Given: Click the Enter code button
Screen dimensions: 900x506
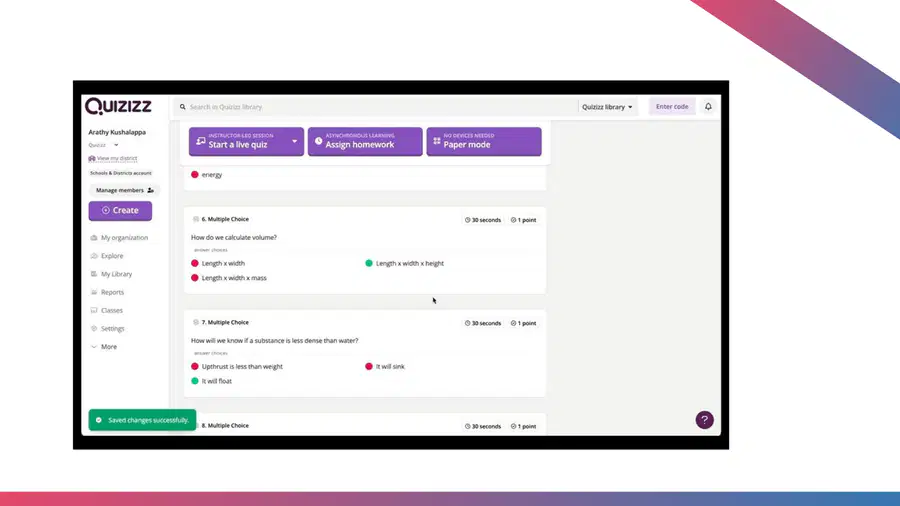Looking at the screenshot, I should (672, 107).
